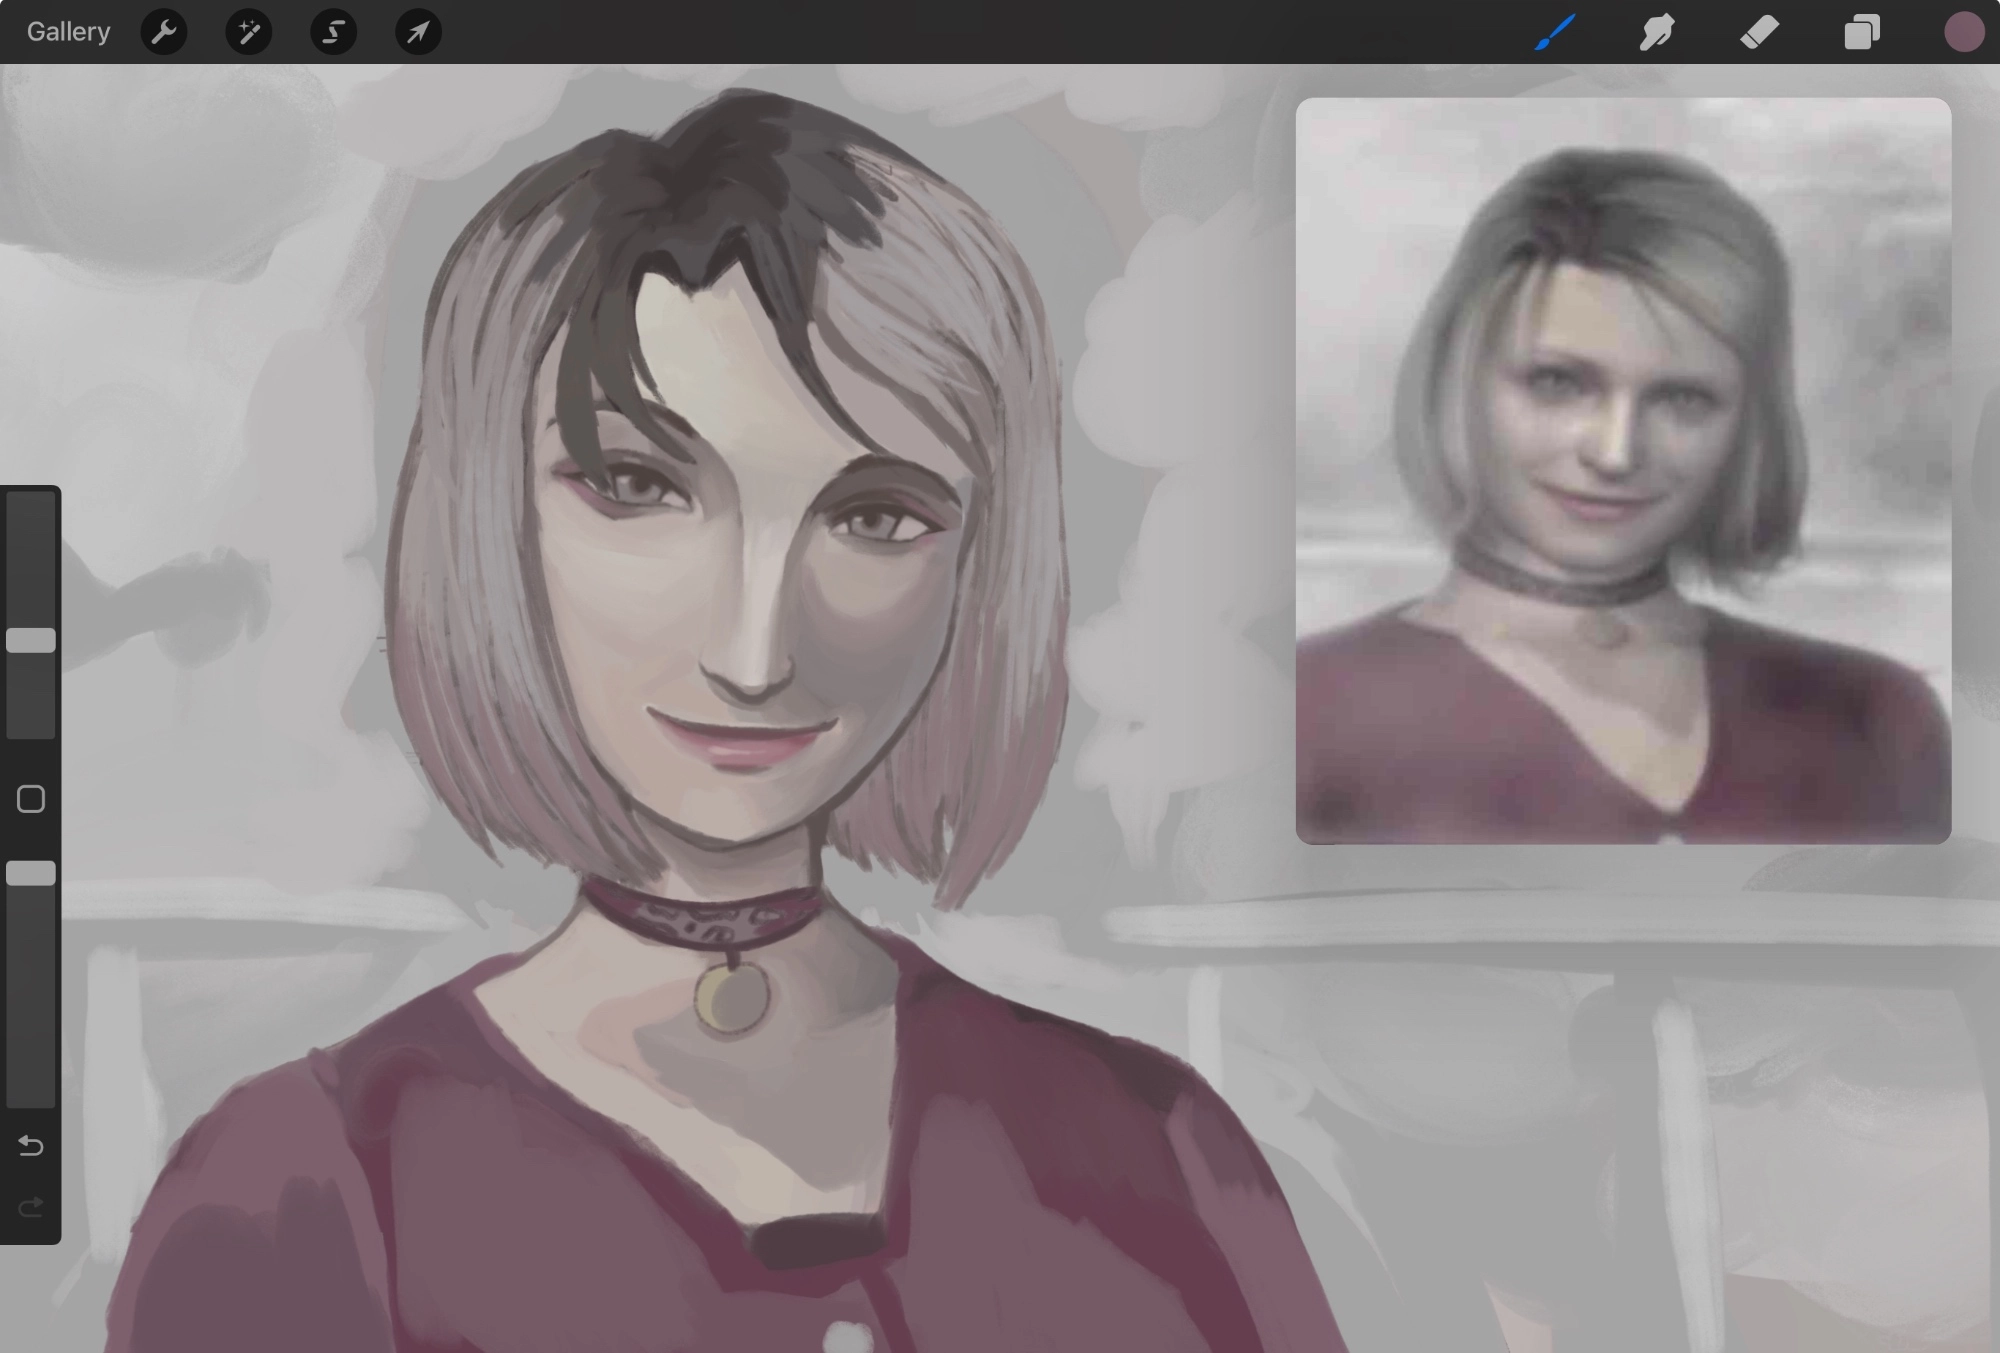Select the Brush tool

coord(1555,32)
